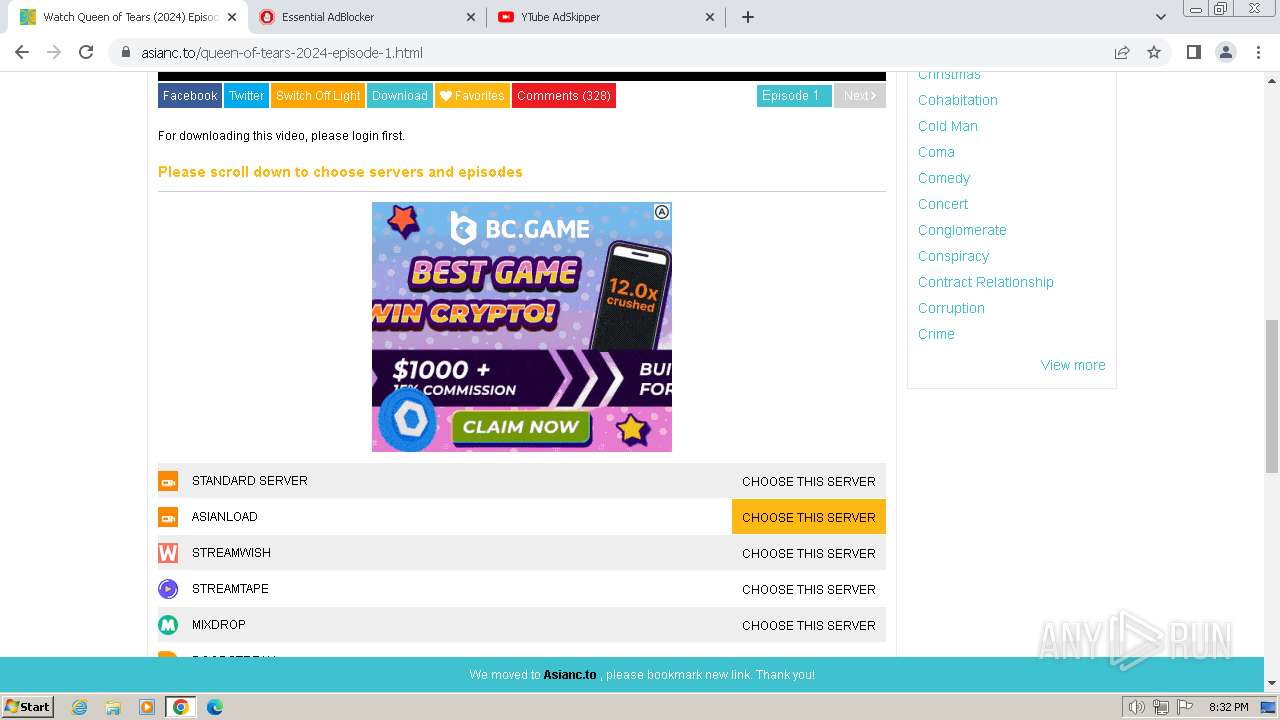Open the Coma genre link
The width and height of the screenshot is (1280, 720).
pos(936,152)
